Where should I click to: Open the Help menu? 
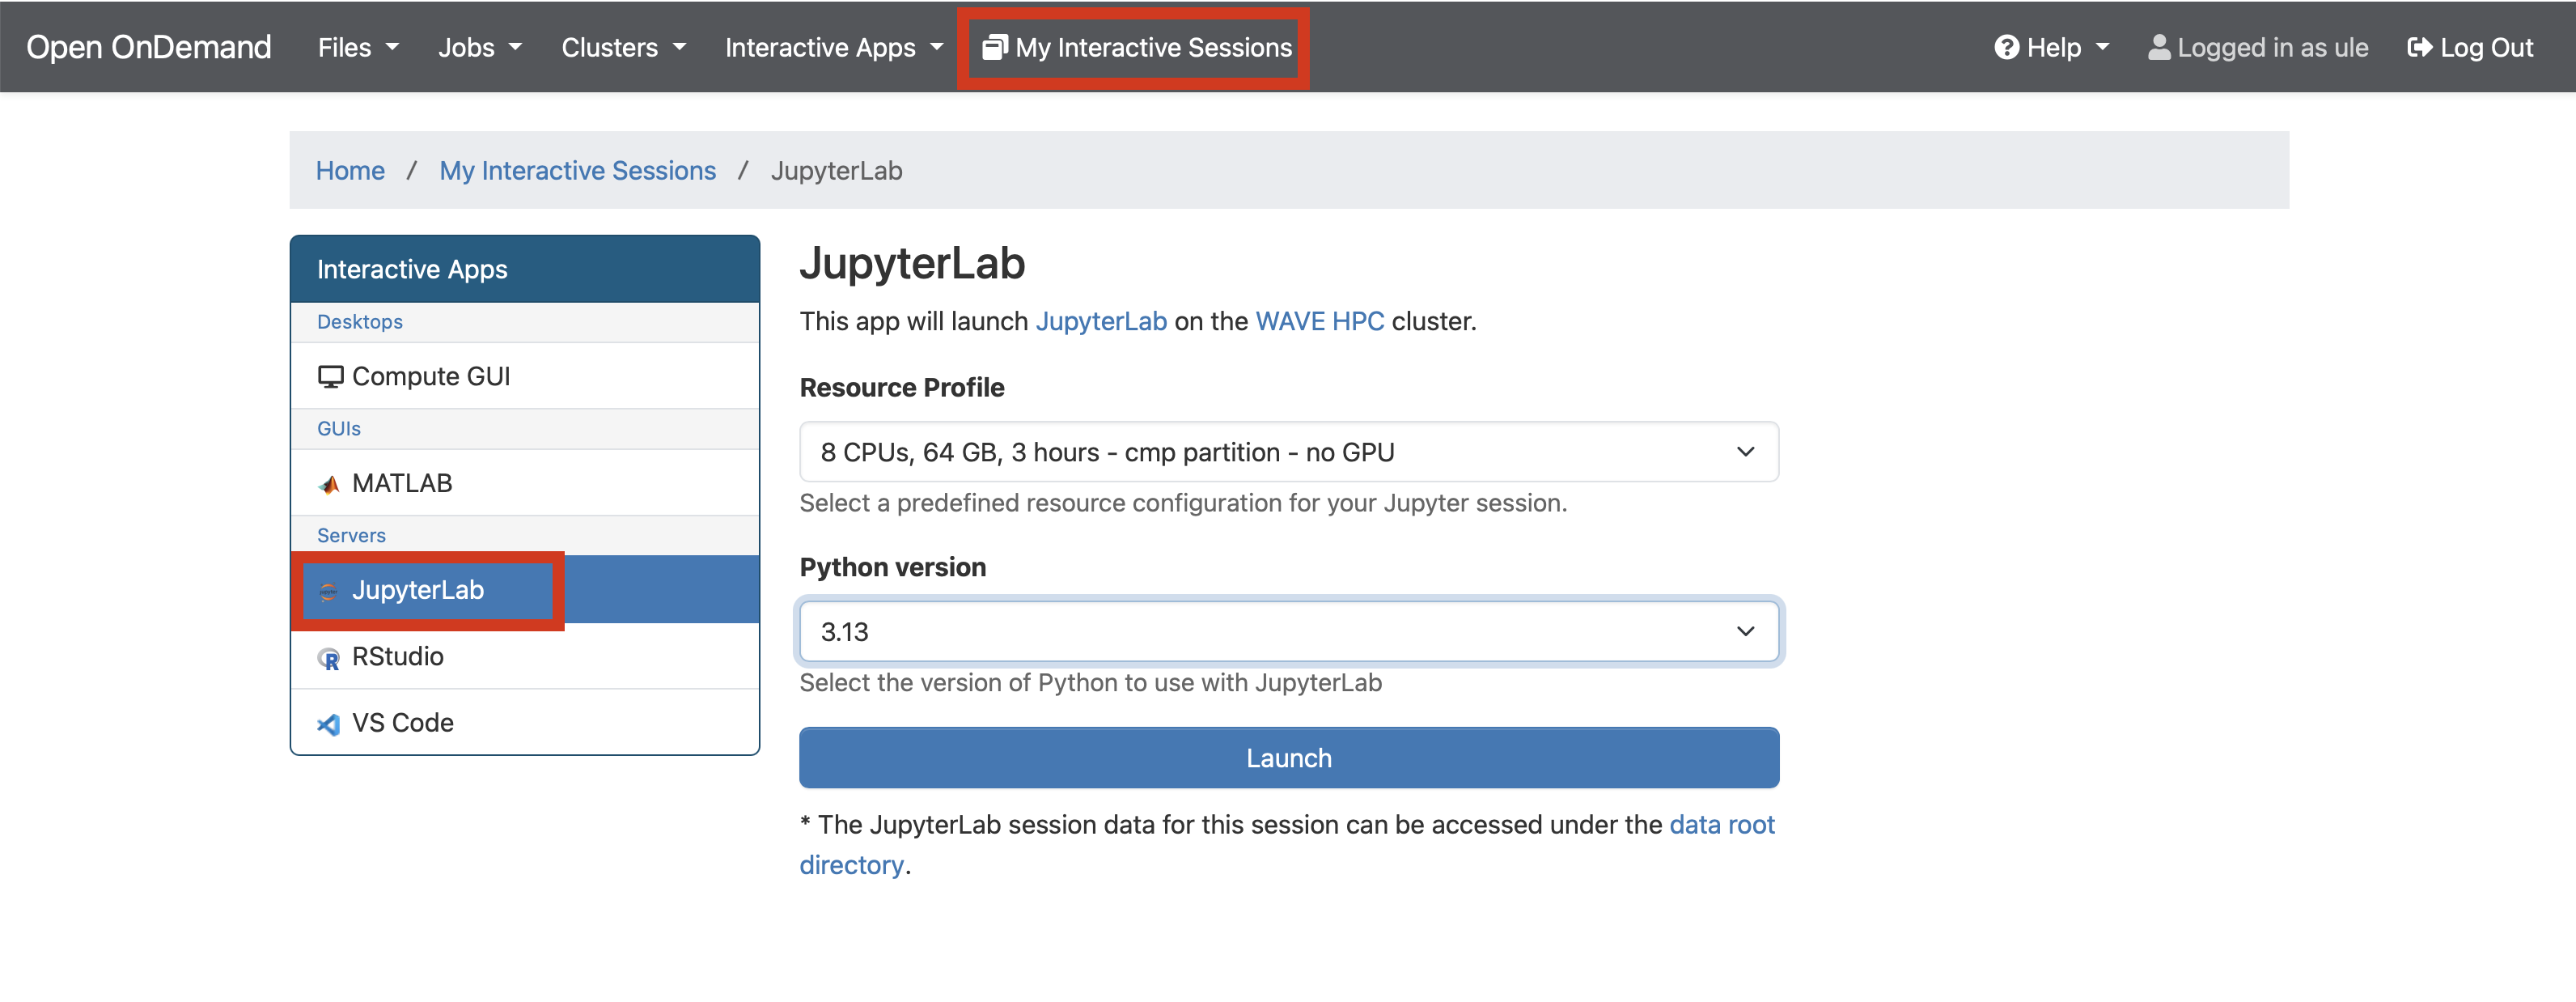[x=2050, y=47]
